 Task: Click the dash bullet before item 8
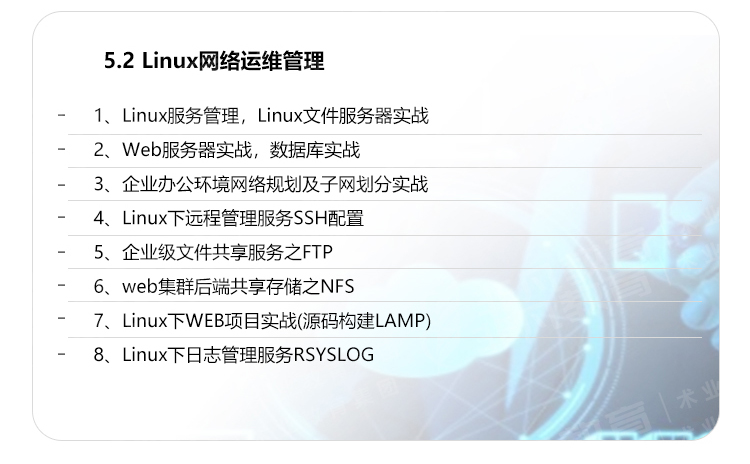click(62, 354)
